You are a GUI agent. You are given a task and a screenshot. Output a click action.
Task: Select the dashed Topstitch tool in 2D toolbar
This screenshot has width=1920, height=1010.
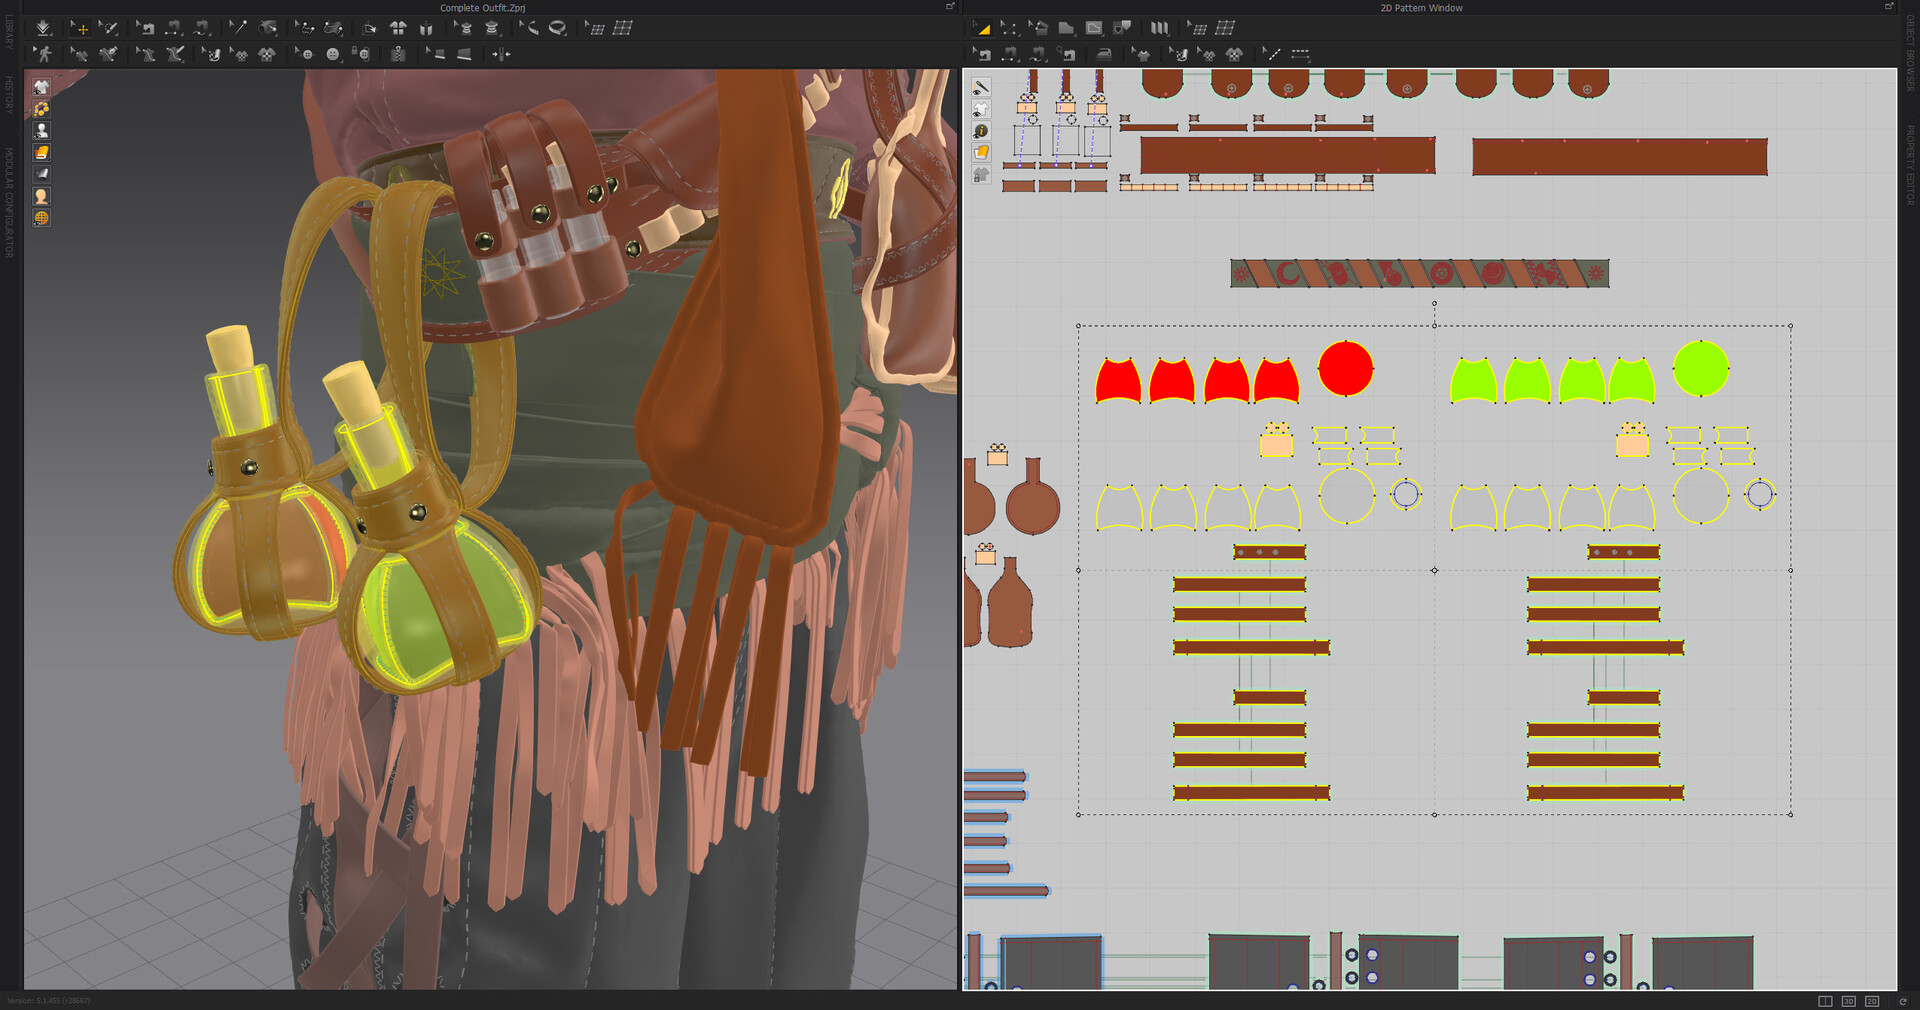(1272, 54)
